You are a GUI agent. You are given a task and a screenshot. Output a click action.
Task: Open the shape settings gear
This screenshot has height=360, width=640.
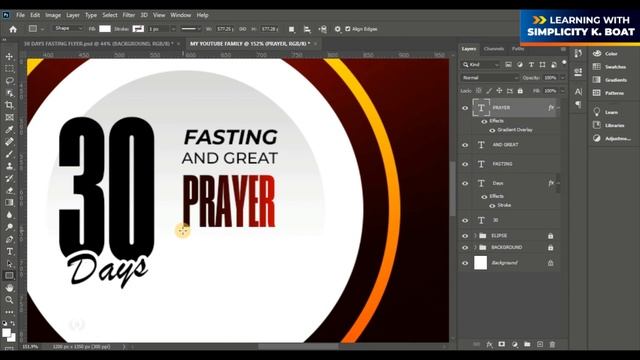tap(338, 29)
